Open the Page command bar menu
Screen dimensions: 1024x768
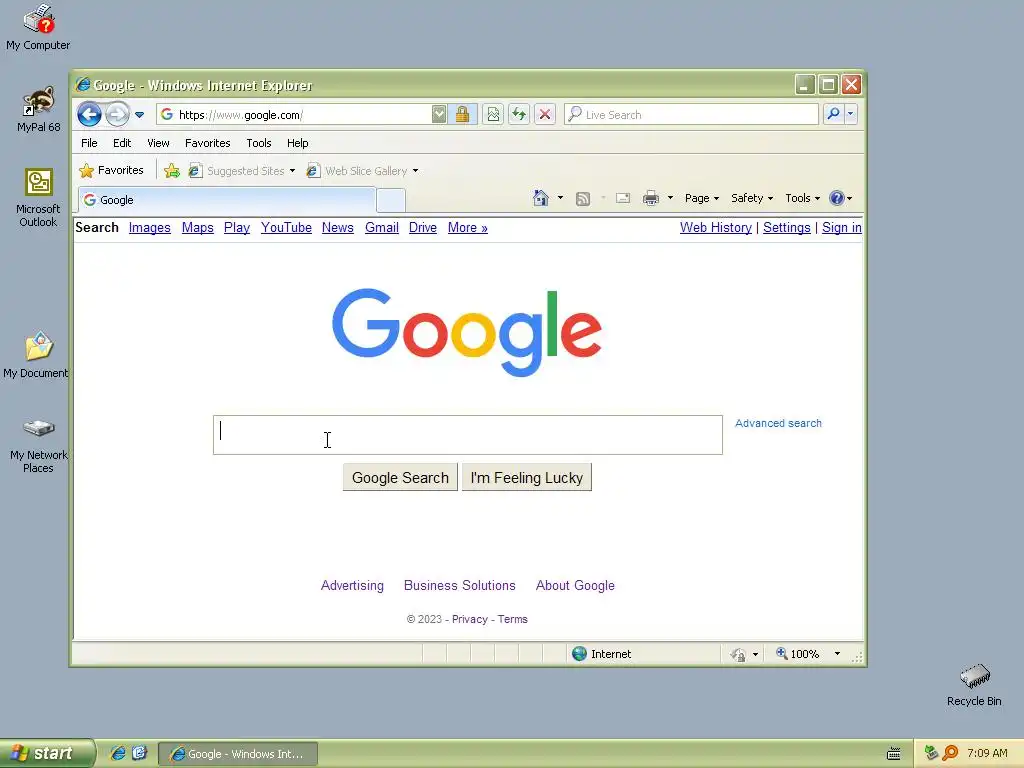coord(701,198)
